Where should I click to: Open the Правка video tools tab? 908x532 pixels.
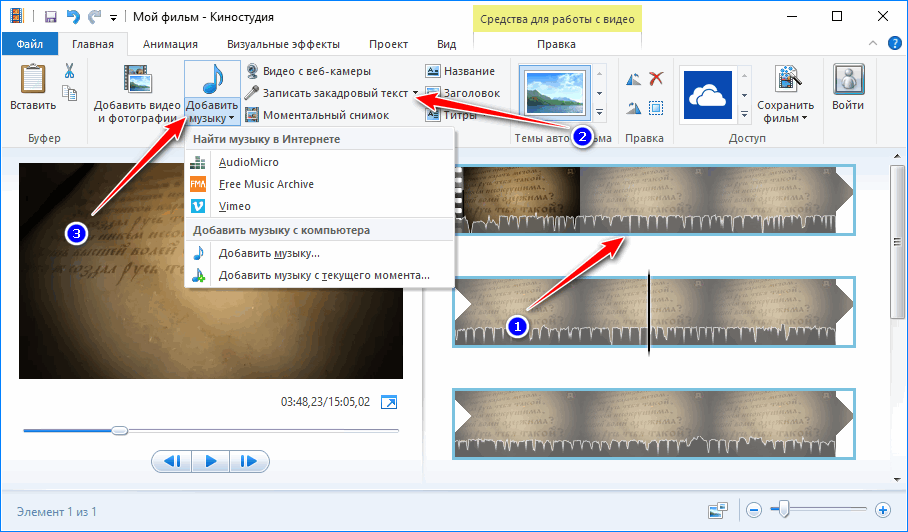[556, 44]
